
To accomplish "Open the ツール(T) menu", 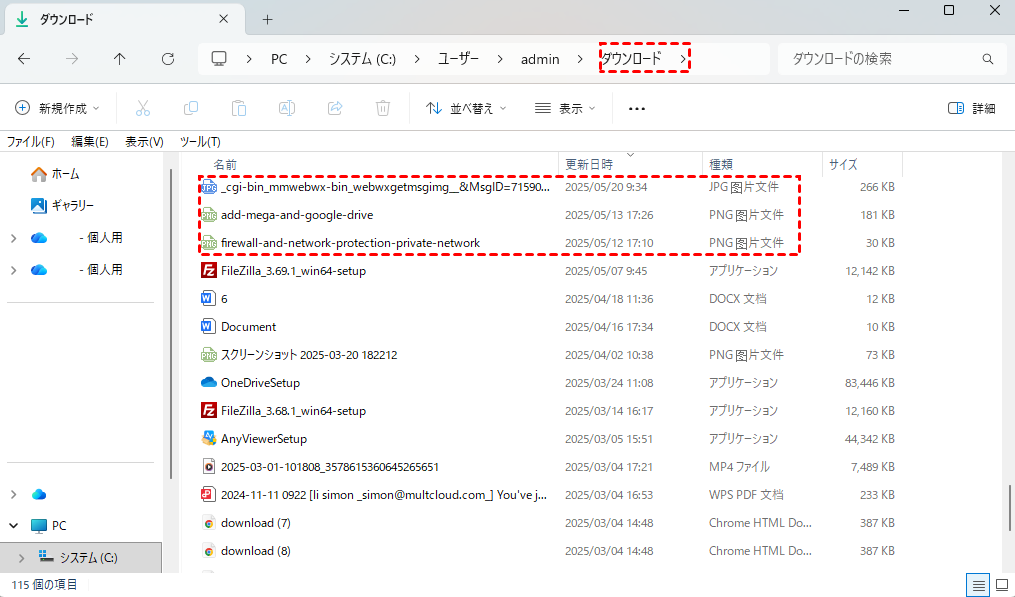I will point(200,142).
